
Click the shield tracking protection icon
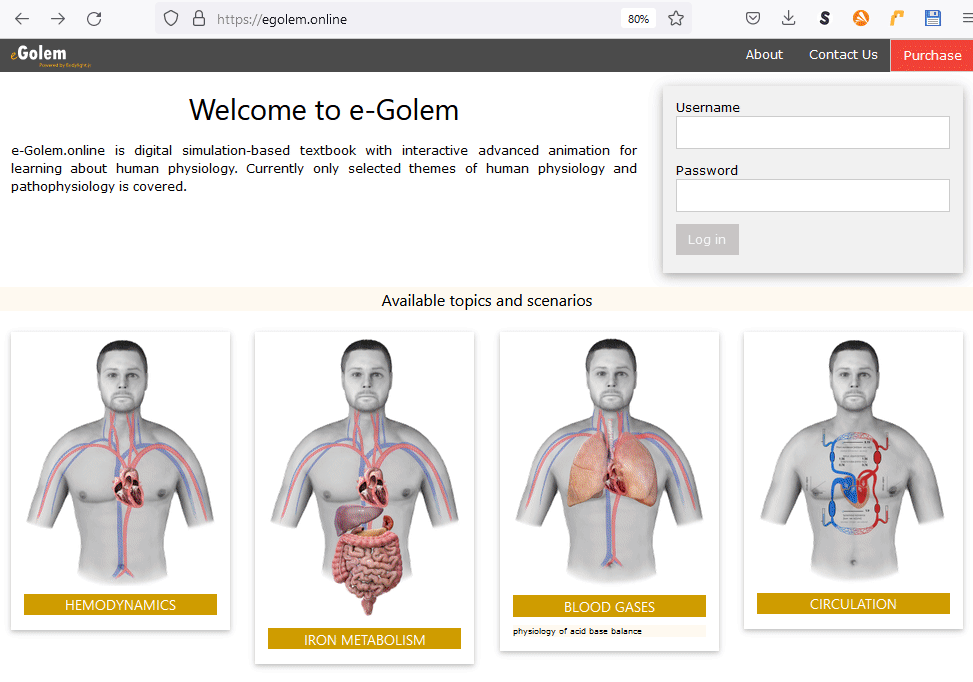(x=171, y=18)
